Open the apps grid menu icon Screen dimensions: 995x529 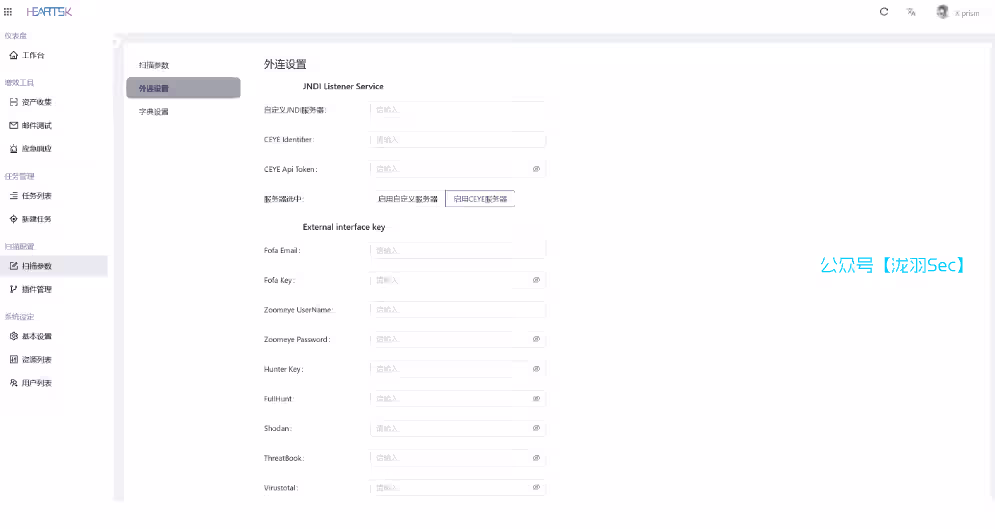[x=9, y=12]
